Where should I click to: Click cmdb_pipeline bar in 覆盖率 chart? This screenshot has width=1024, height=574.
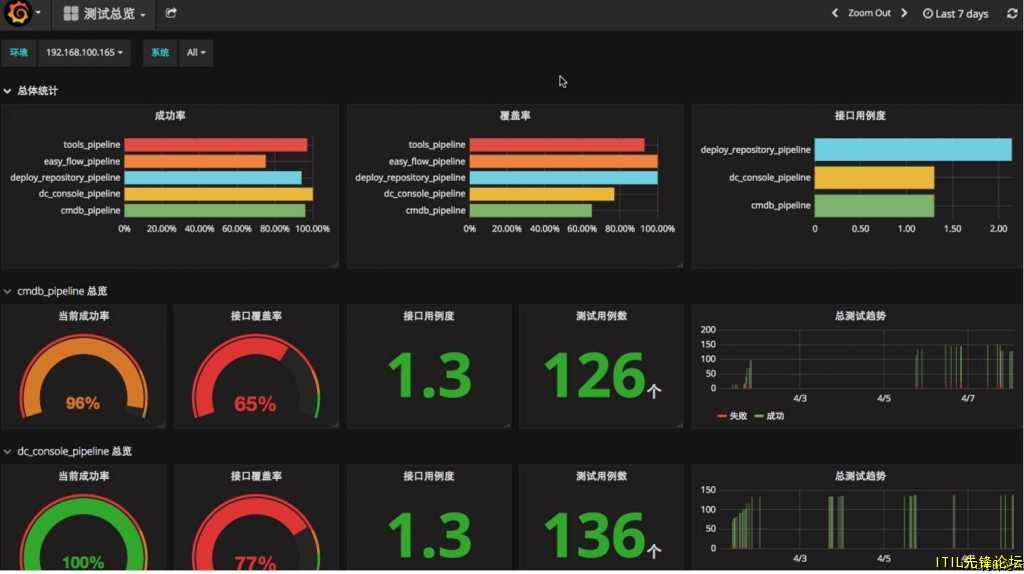coord(530,210)
